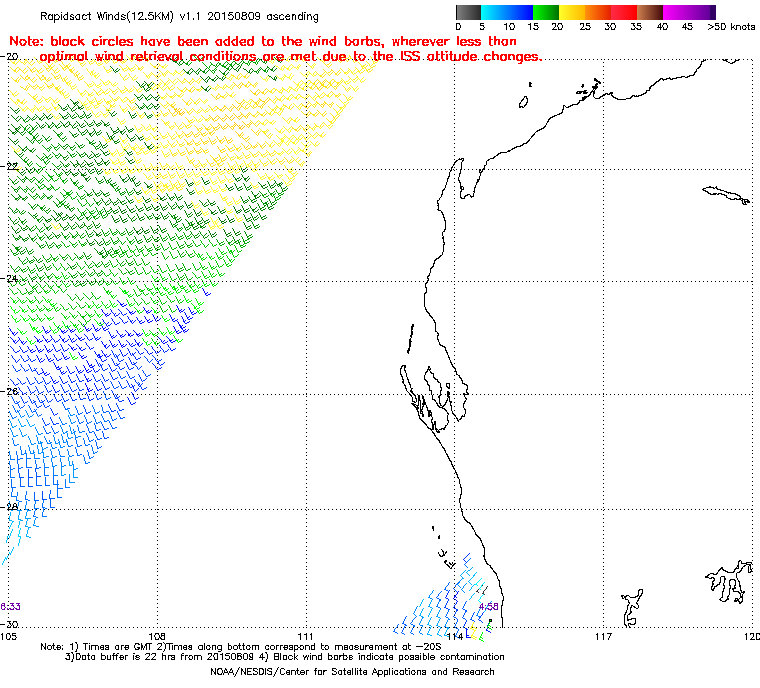Image resolution: width=760 pixels, height=688 pixels.
Task: Click the '-22' latitude axis label
Action: pos(10,167)
